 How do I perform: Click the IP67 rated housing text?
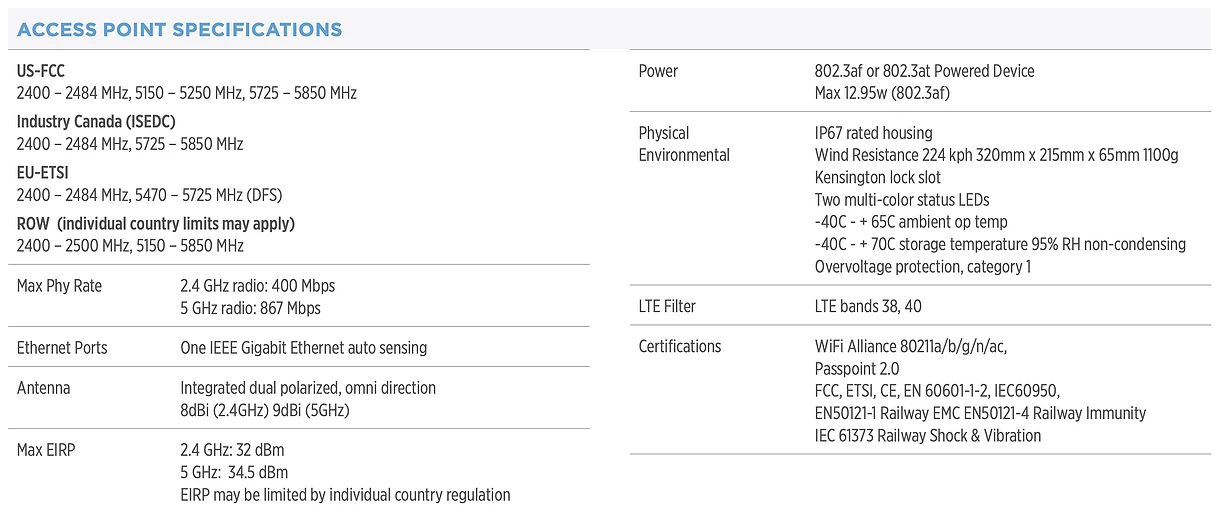point(873,133)
